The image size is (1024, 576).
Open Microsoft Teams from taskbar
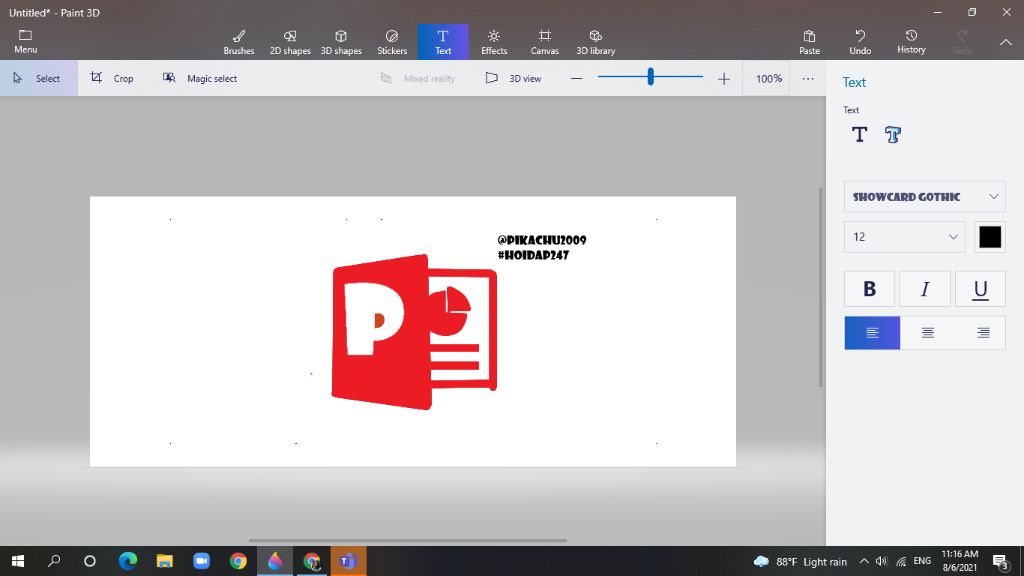click(x=348, y=561)
